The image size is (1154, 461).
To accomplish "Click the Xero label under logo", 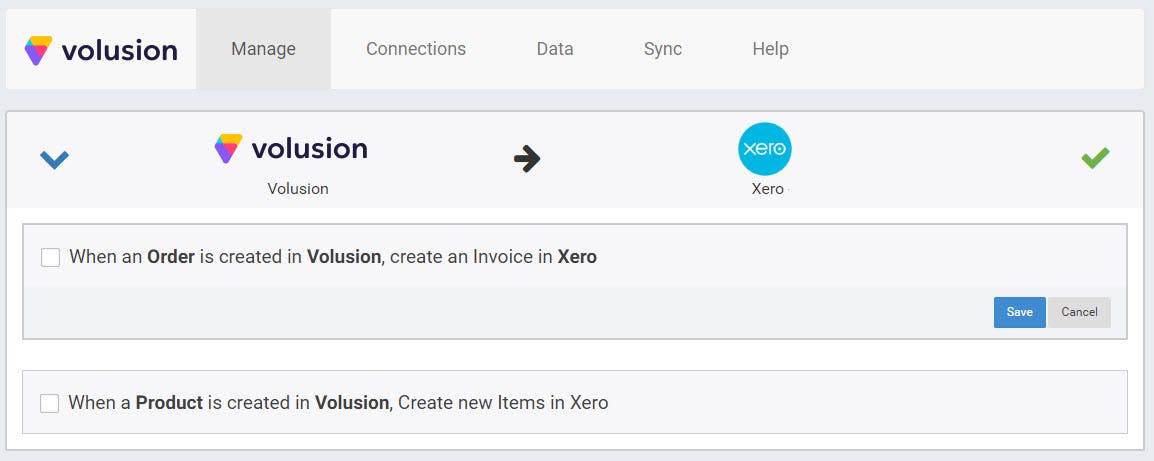I will (x=767, y=188).
